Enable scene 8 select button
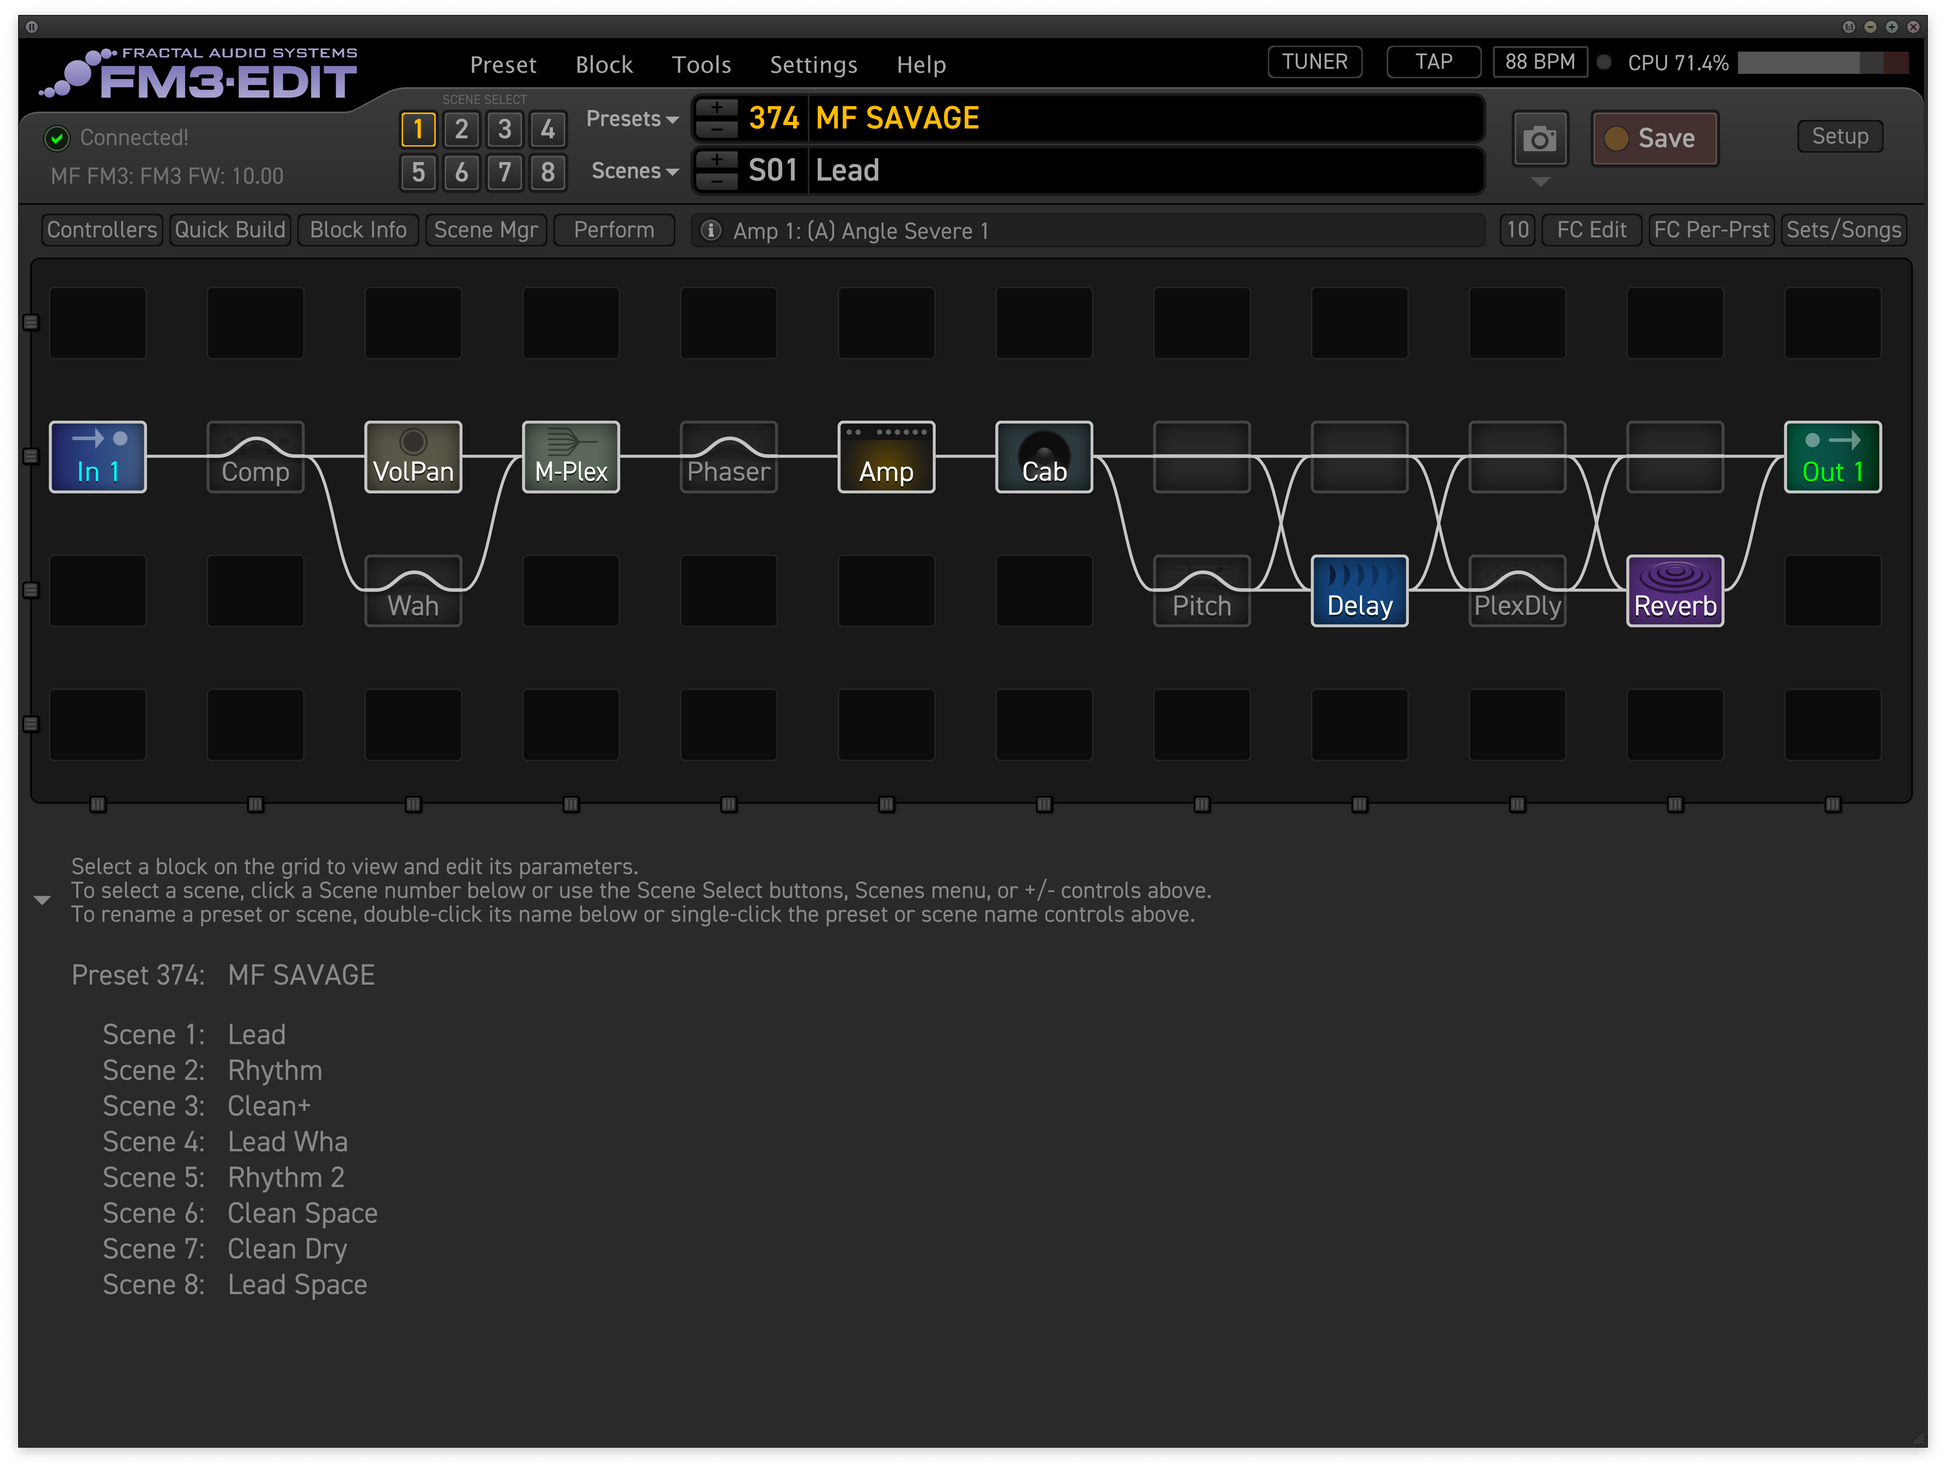1946x1469 pixels. click(547, 172)
